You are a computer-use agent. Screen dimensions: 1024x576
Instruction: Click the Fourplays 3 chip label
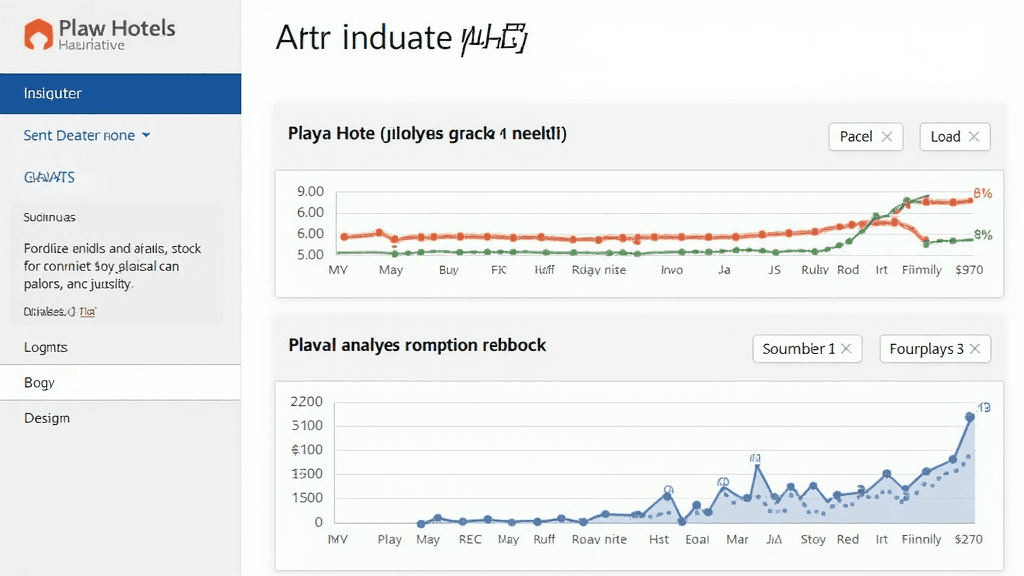pos(927,349)
